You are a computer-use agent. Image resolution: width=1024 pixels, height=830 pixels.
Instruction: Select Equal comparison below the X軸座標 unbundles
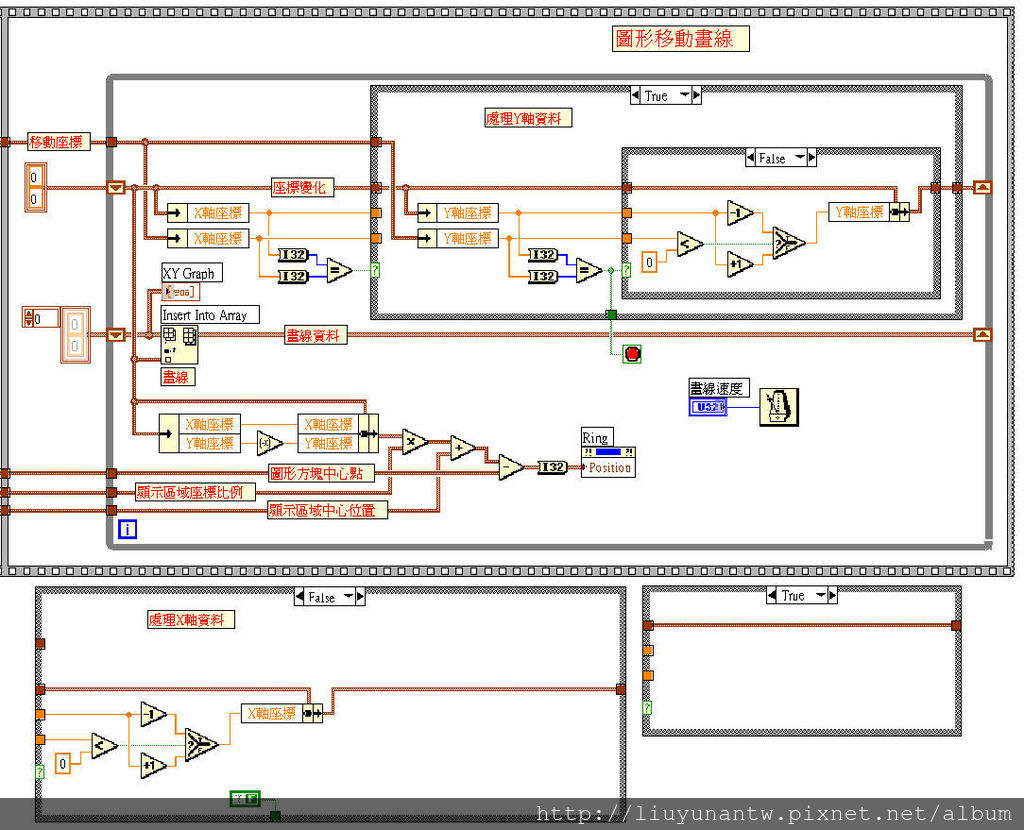[x=339, y=270]
